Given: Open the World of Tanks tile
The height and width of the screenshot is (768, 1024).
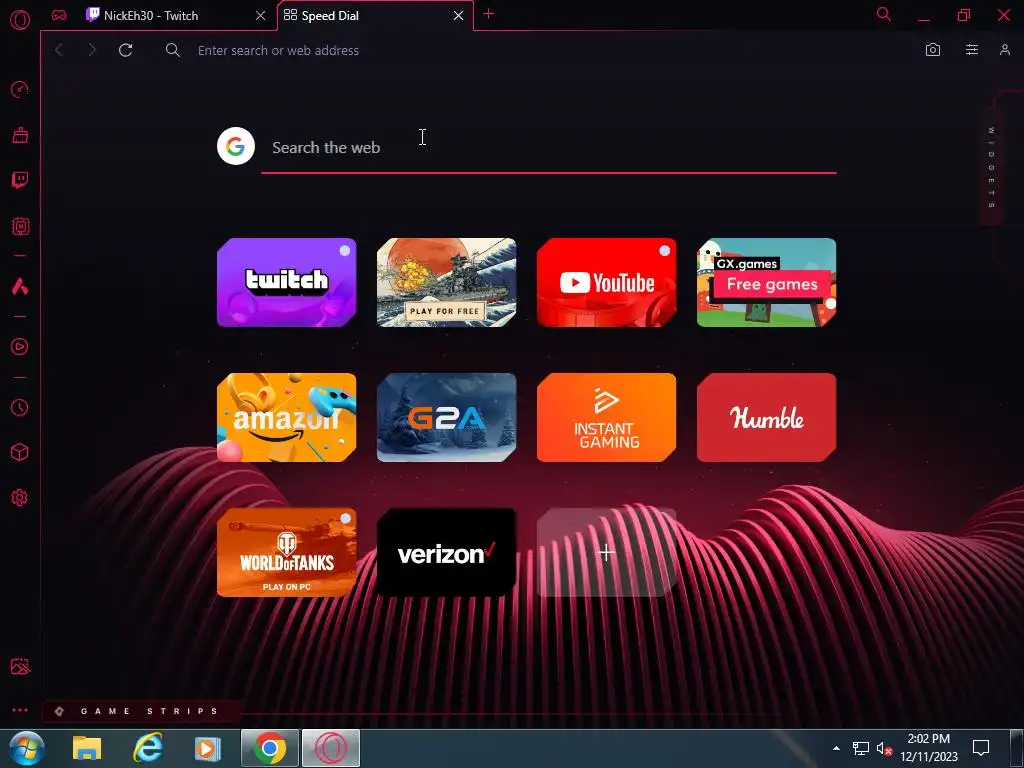Looking at the screenshot, I should tap(287, 552).
